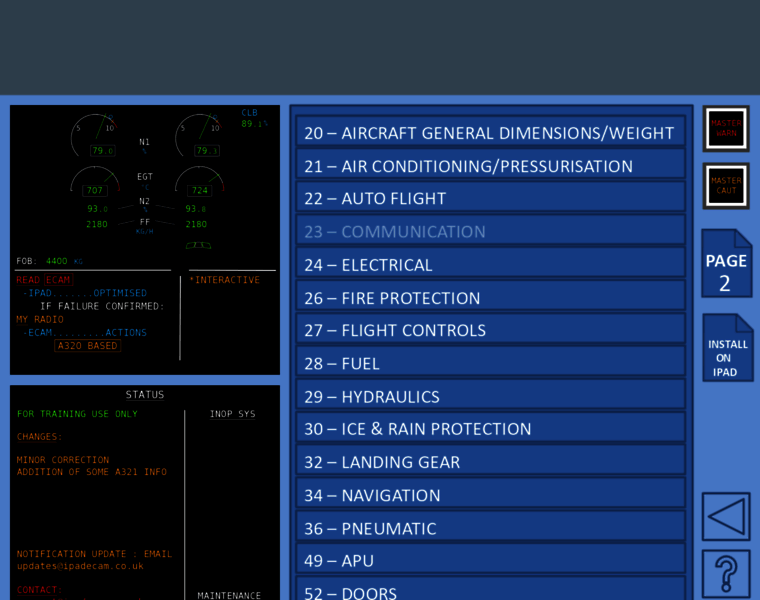Choose 22 – Auto Flight chapter

pos(490,199)
